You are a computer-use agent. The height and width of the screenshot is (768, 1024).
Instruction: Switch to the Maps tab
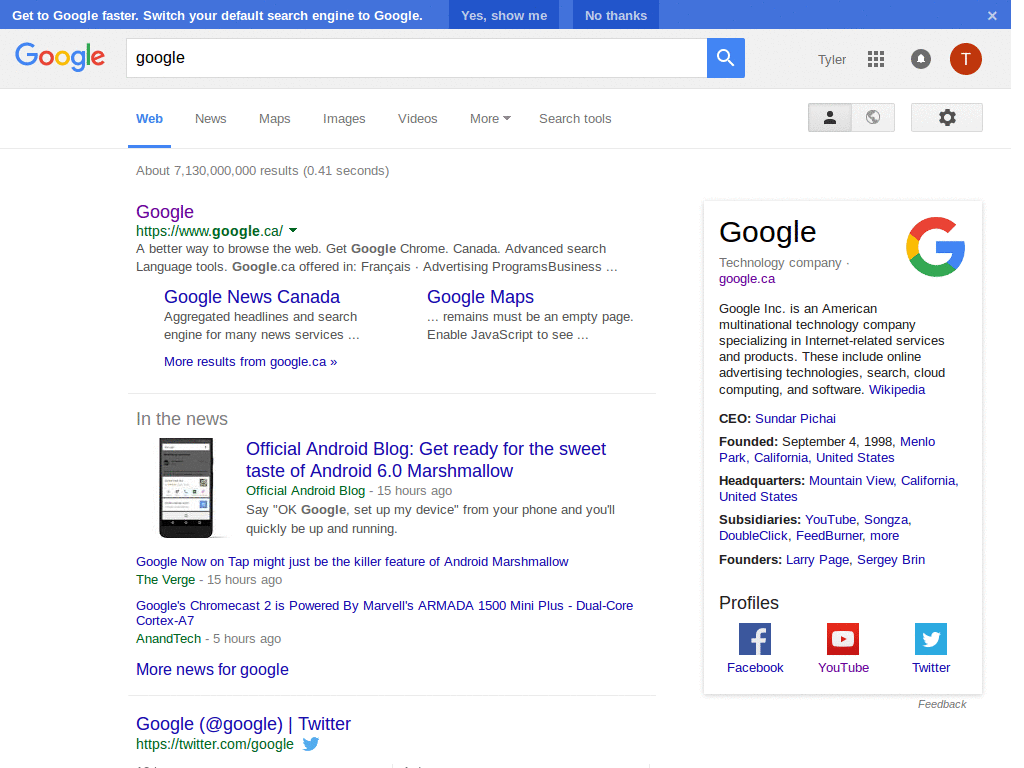pyautogui.click(x=274, y=119)
